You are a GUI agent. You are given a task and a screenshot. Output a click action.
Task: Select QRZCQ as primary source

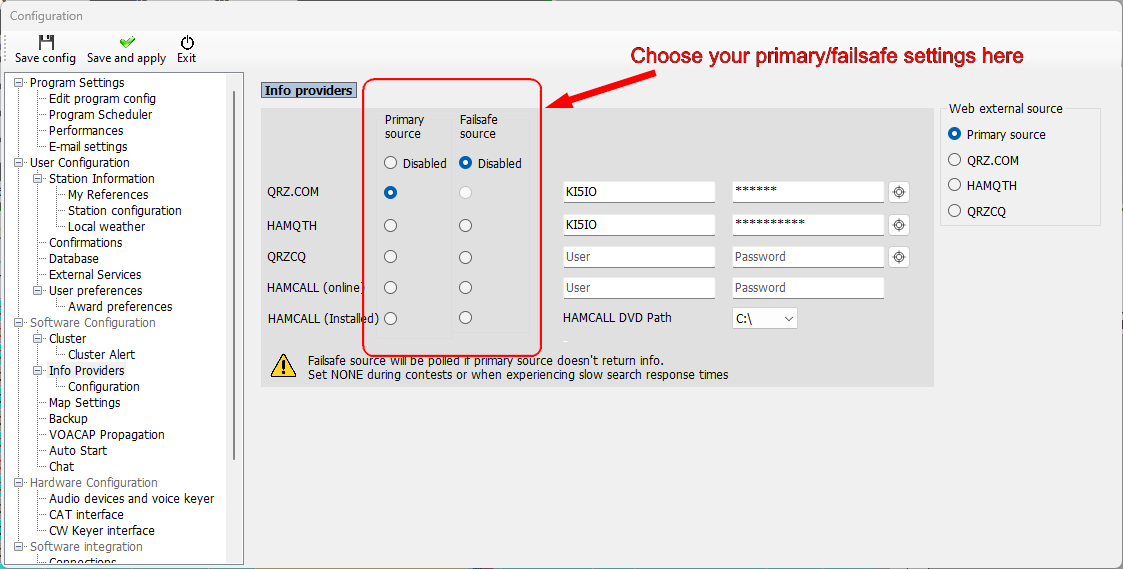[390, 257]
